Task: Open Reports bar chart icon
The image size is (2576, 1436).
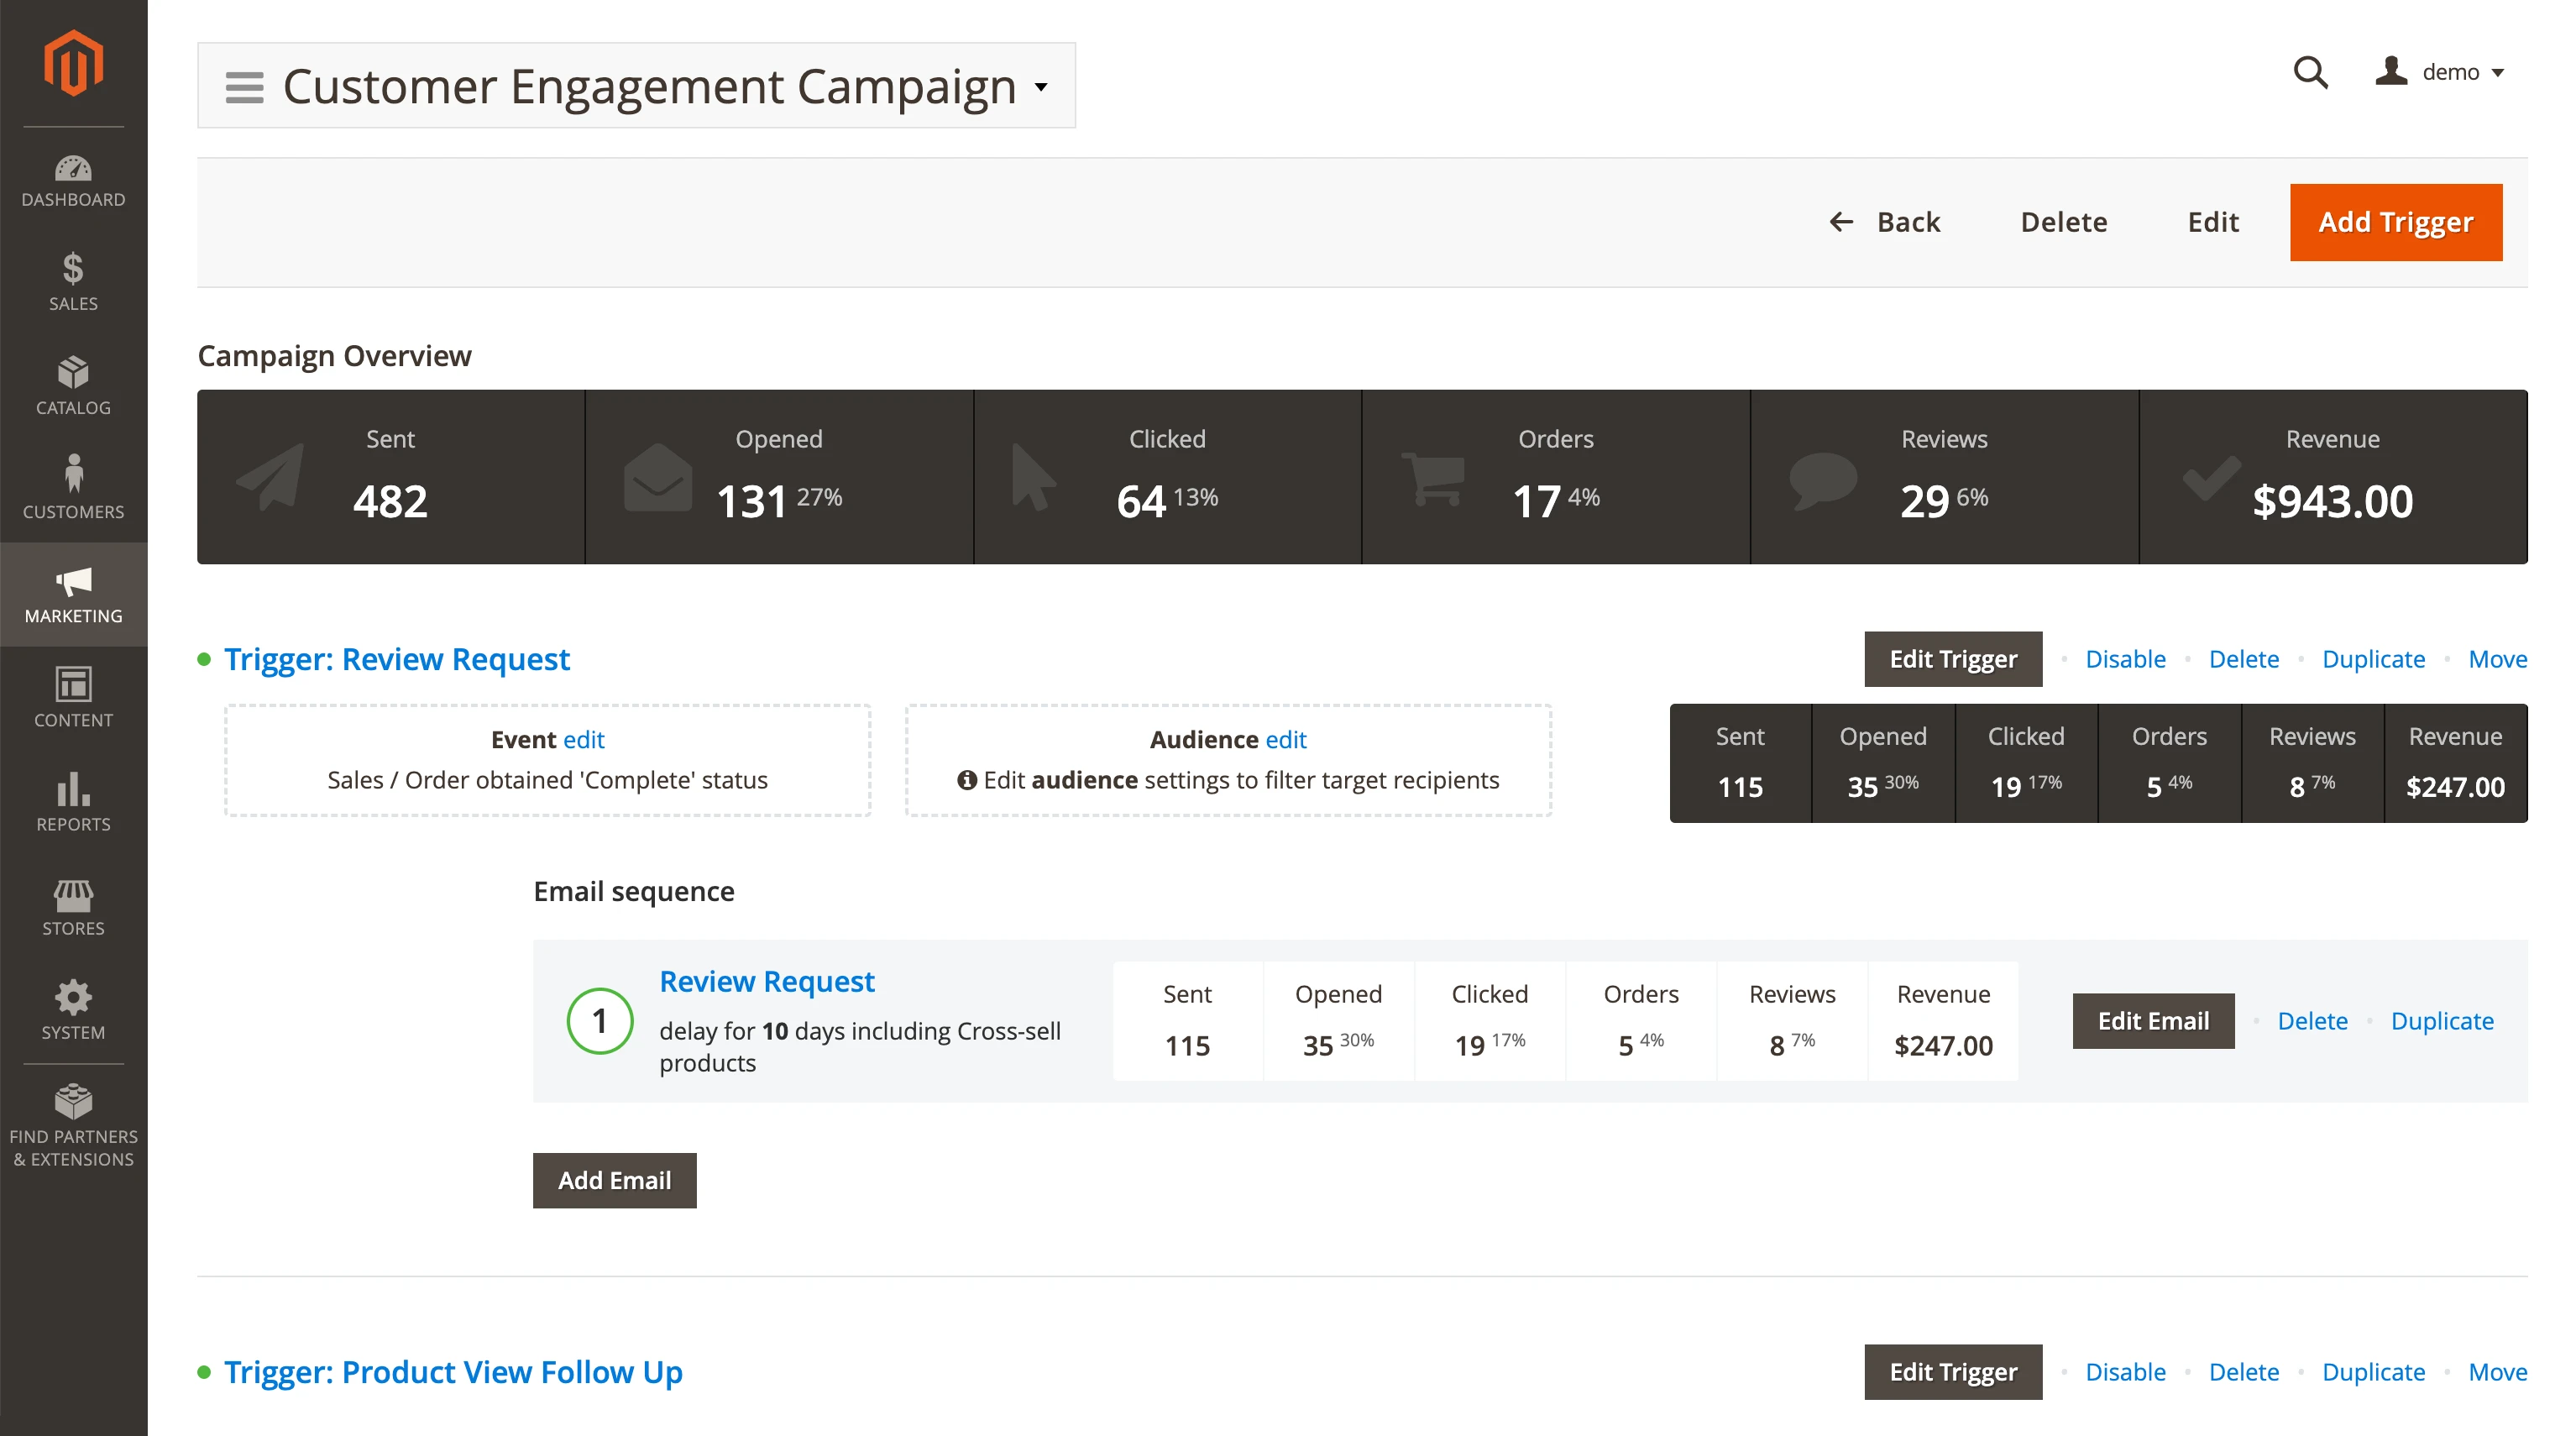Action: point(73,789)
